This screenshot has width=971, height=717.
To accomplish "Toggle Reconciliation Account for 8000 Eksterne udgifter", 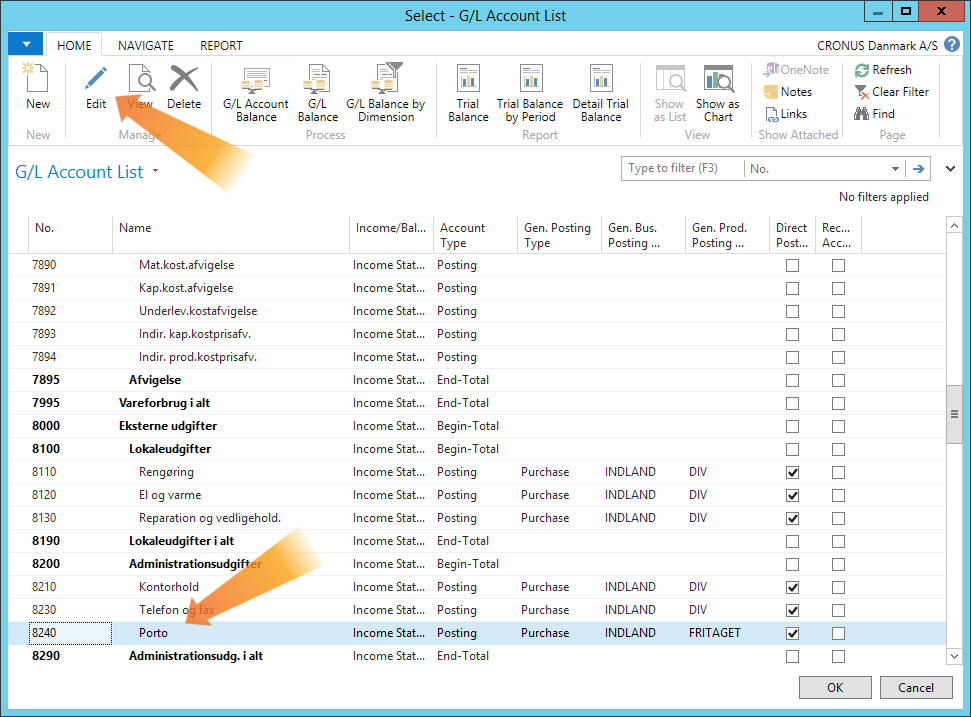I will click(838, 427).
